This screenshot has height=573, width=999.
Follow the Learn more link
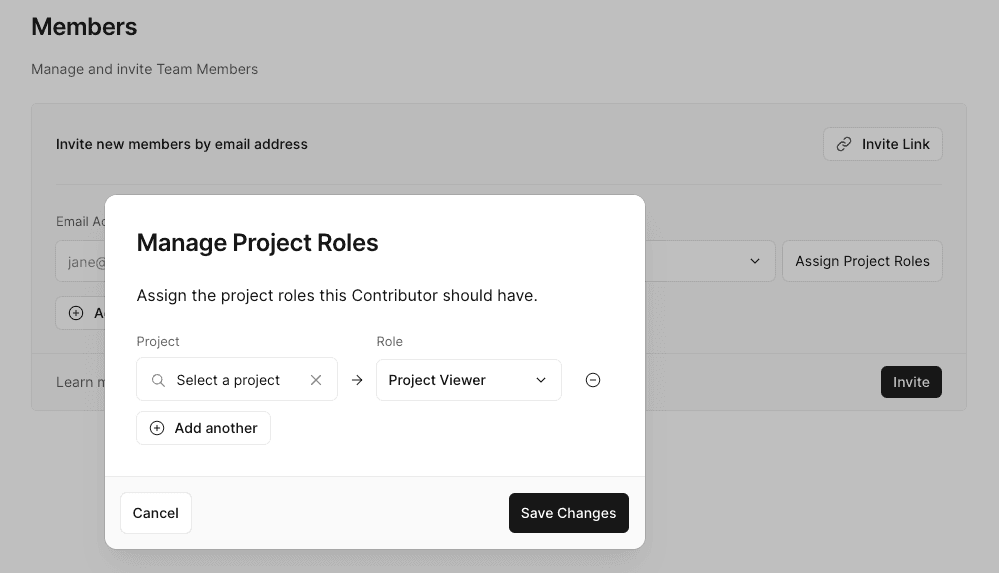[x=75, y=382]
